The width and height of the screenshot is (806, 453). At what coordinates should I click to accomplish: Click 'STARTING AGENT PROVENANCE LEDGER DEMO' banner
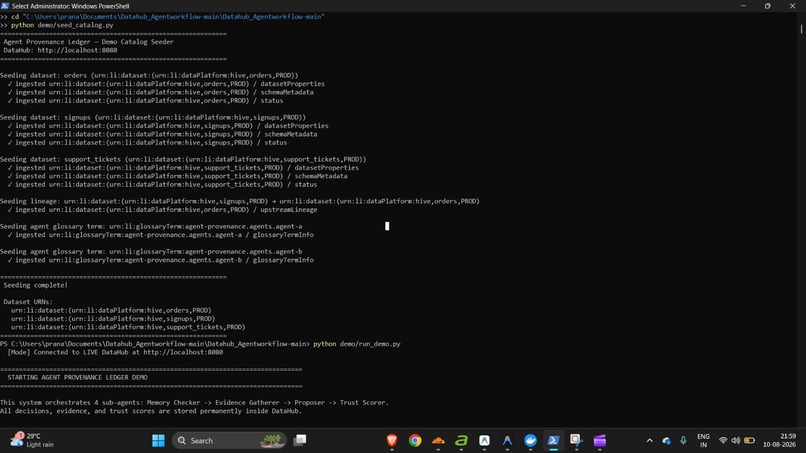(77, 377)
